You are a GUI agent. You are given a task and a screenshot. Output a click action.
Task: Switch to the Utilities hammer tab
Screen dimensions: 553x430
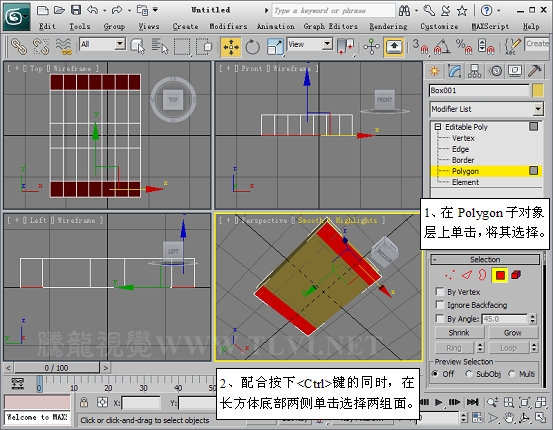click(535, 71)
